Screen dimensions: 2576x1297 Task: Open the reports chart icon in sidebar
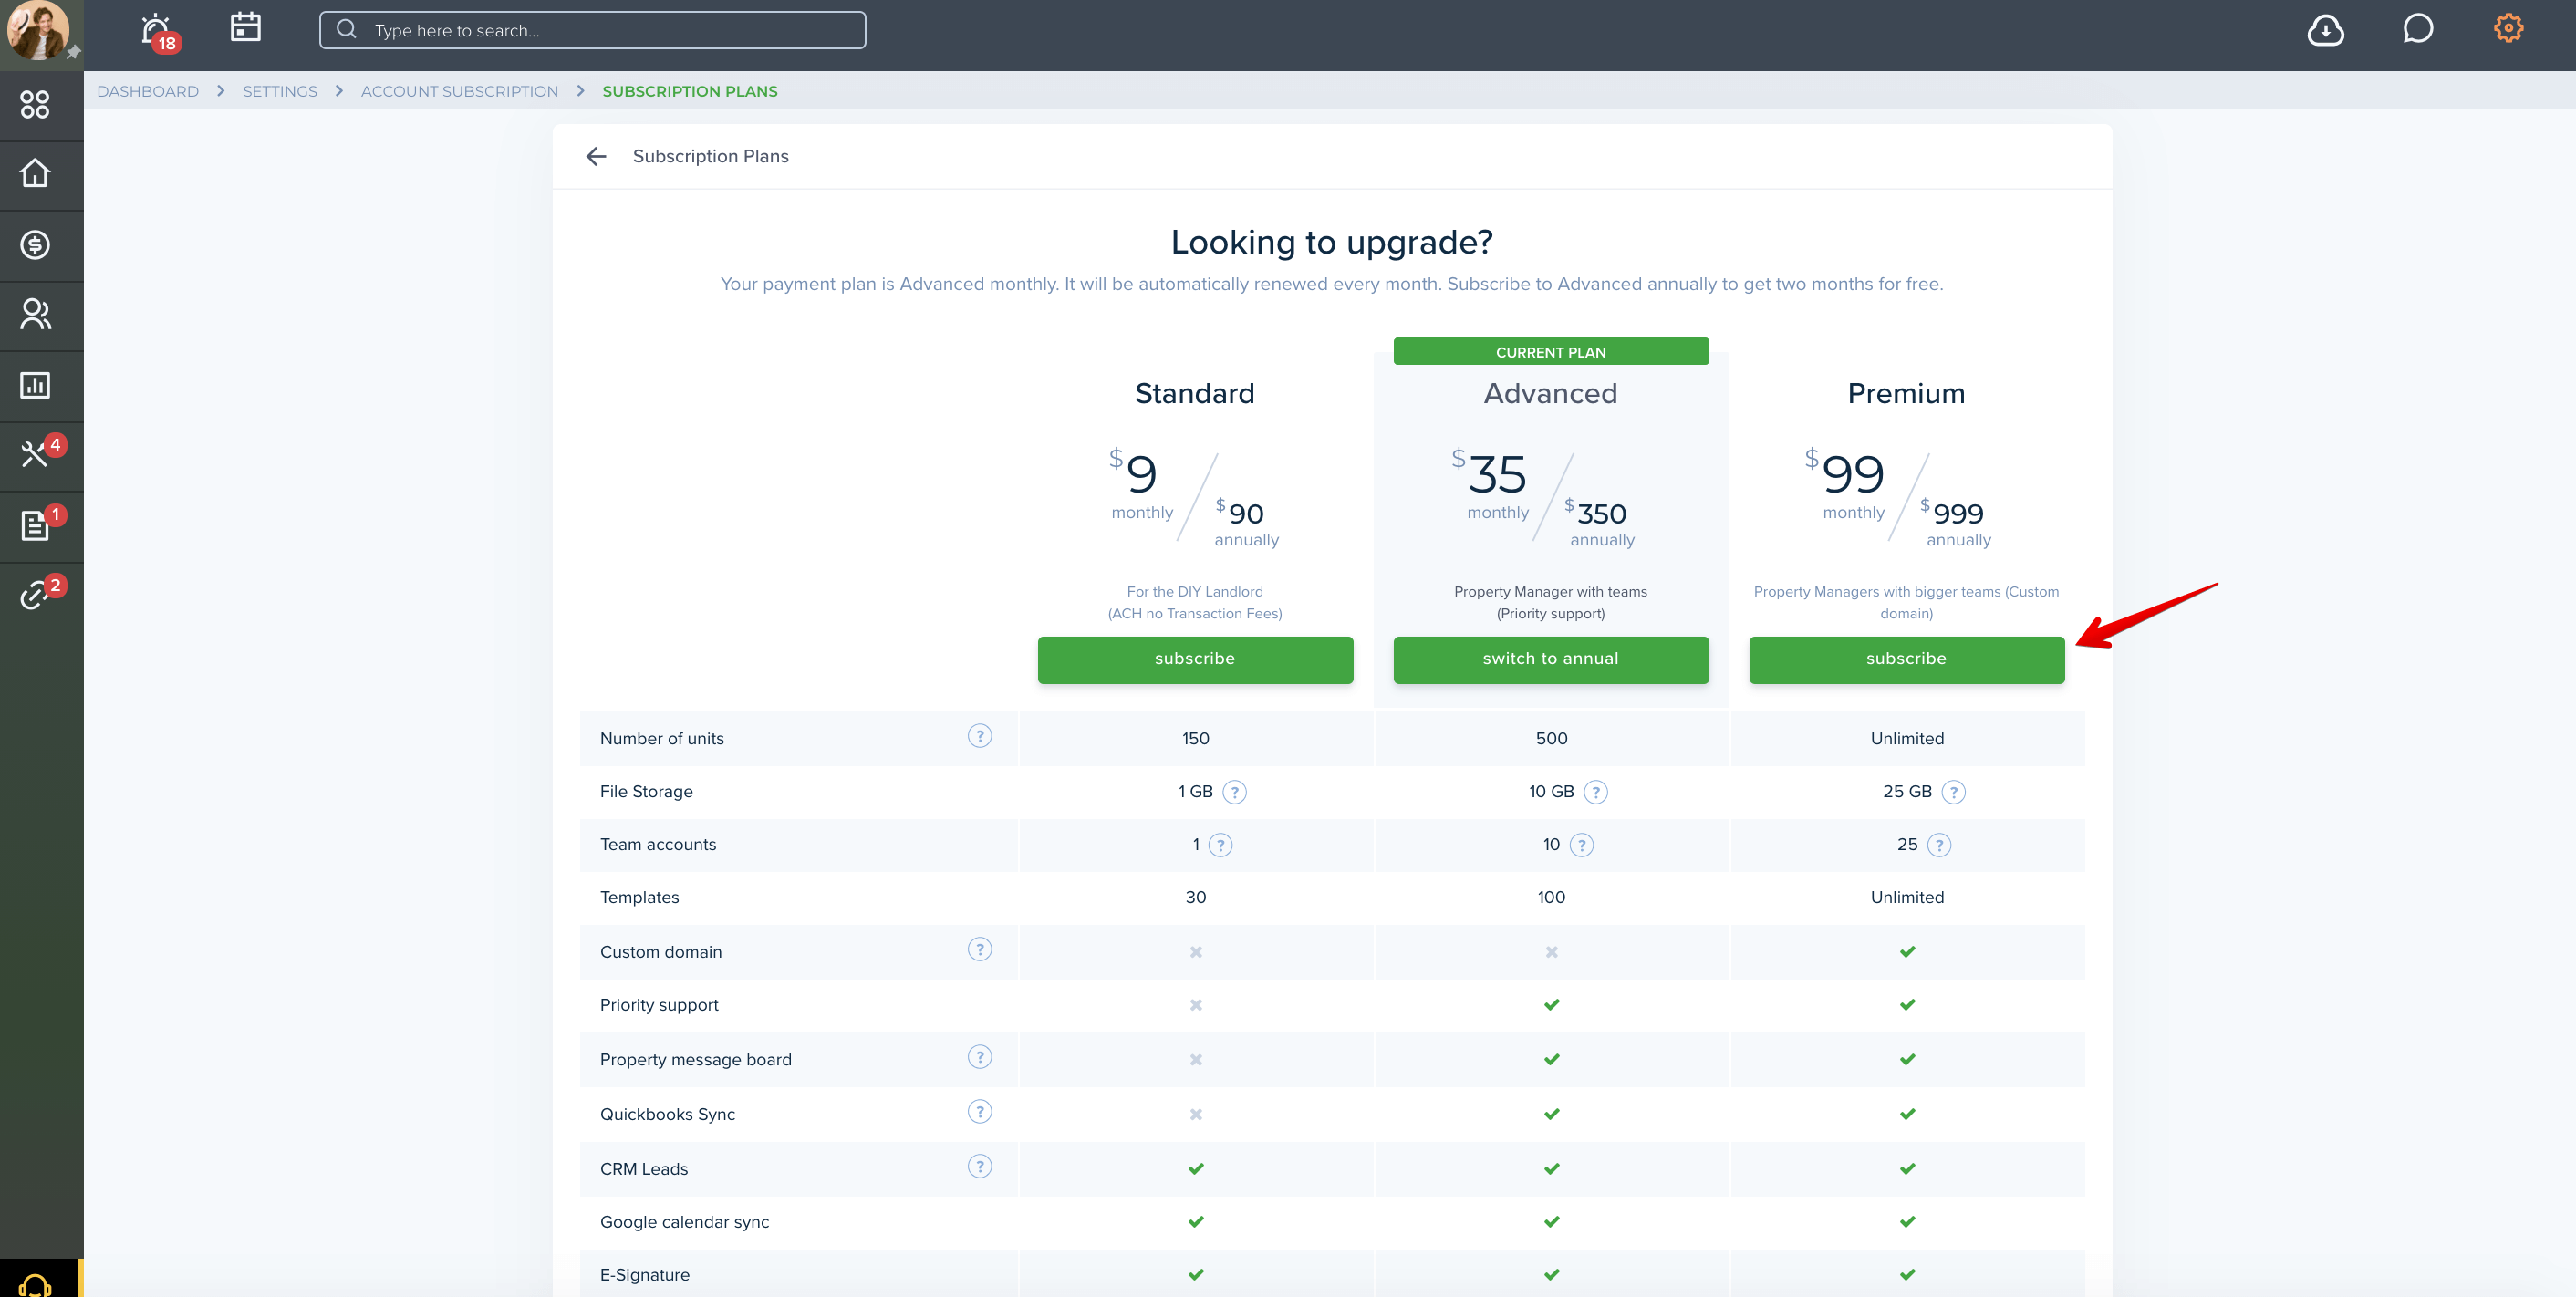35,385
